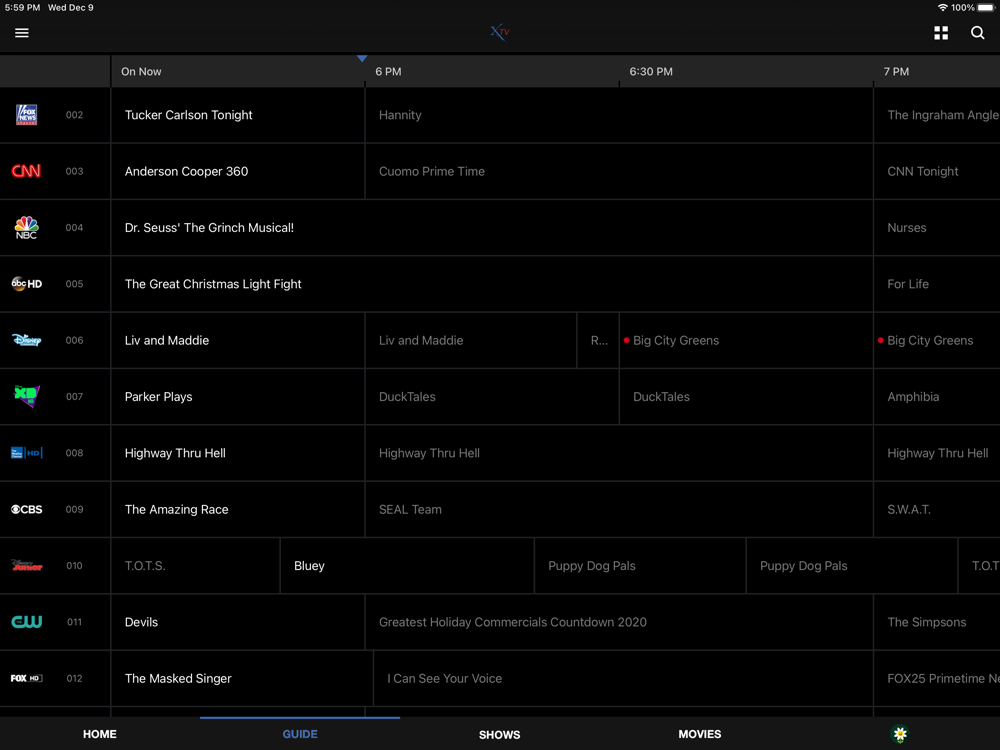This screenshot has width=1000, height=750.
Task: Open SEAL Team listing
Action: pyautogui.click(x=619, y=509)
